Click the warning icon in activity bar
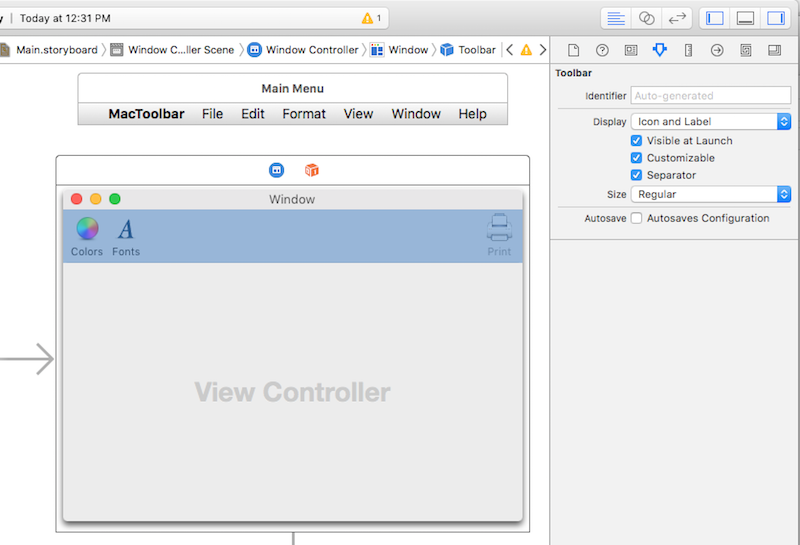Screen dimensions: 800x545 pyautogui.click(x=367, y=19)
